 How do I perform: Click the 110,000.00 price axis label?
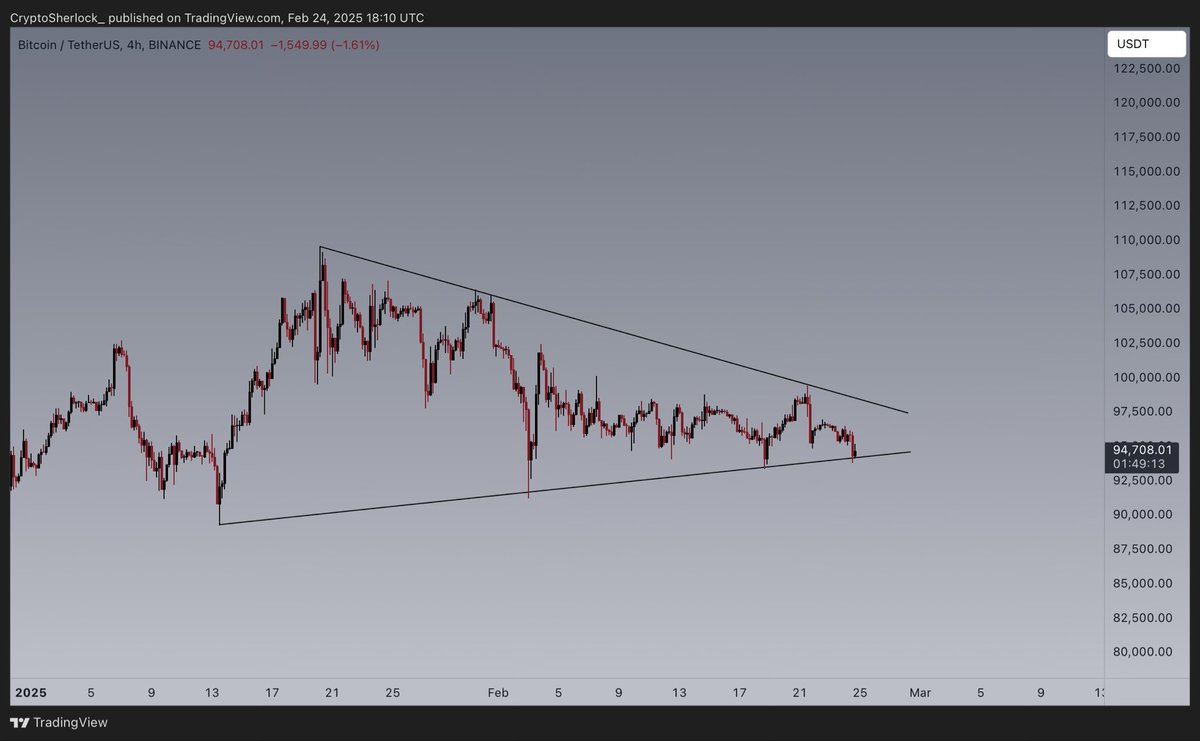[x=1146, y=240]
